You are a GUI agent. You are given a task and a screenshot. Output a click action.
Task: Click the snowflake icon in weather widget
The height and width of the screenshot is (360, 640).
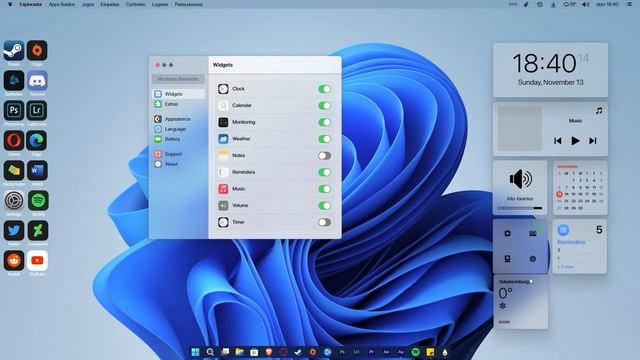(x=503, y=306)
